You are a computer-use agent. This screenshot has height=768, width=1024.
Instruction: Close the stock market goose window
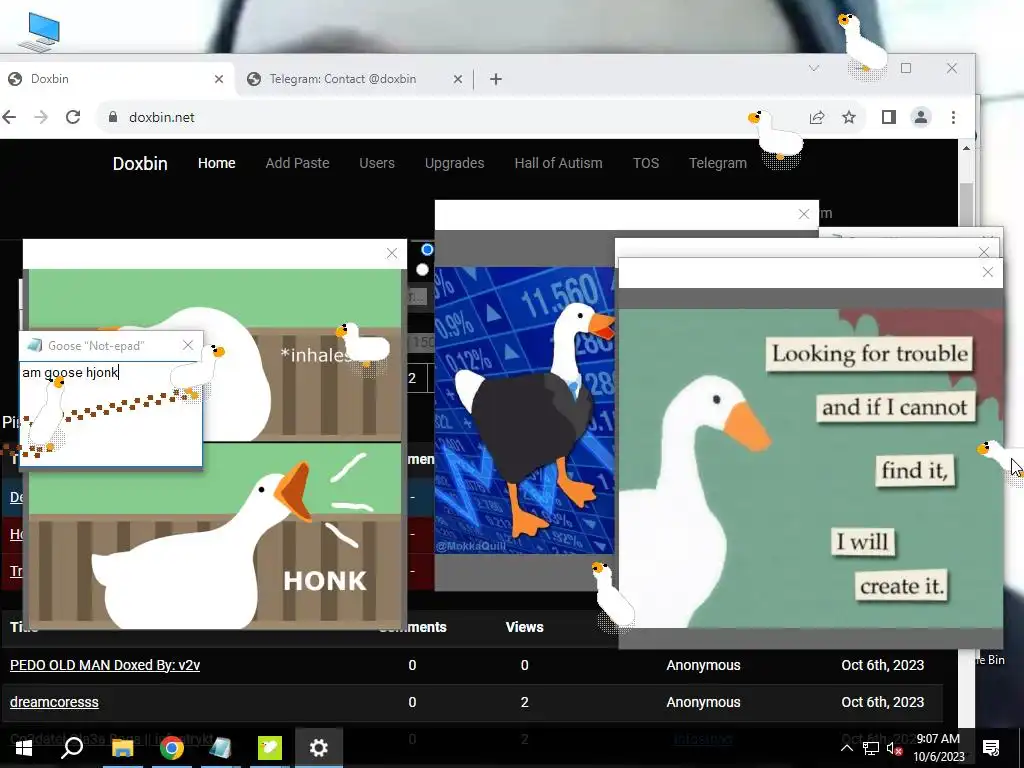click(804, 214)
